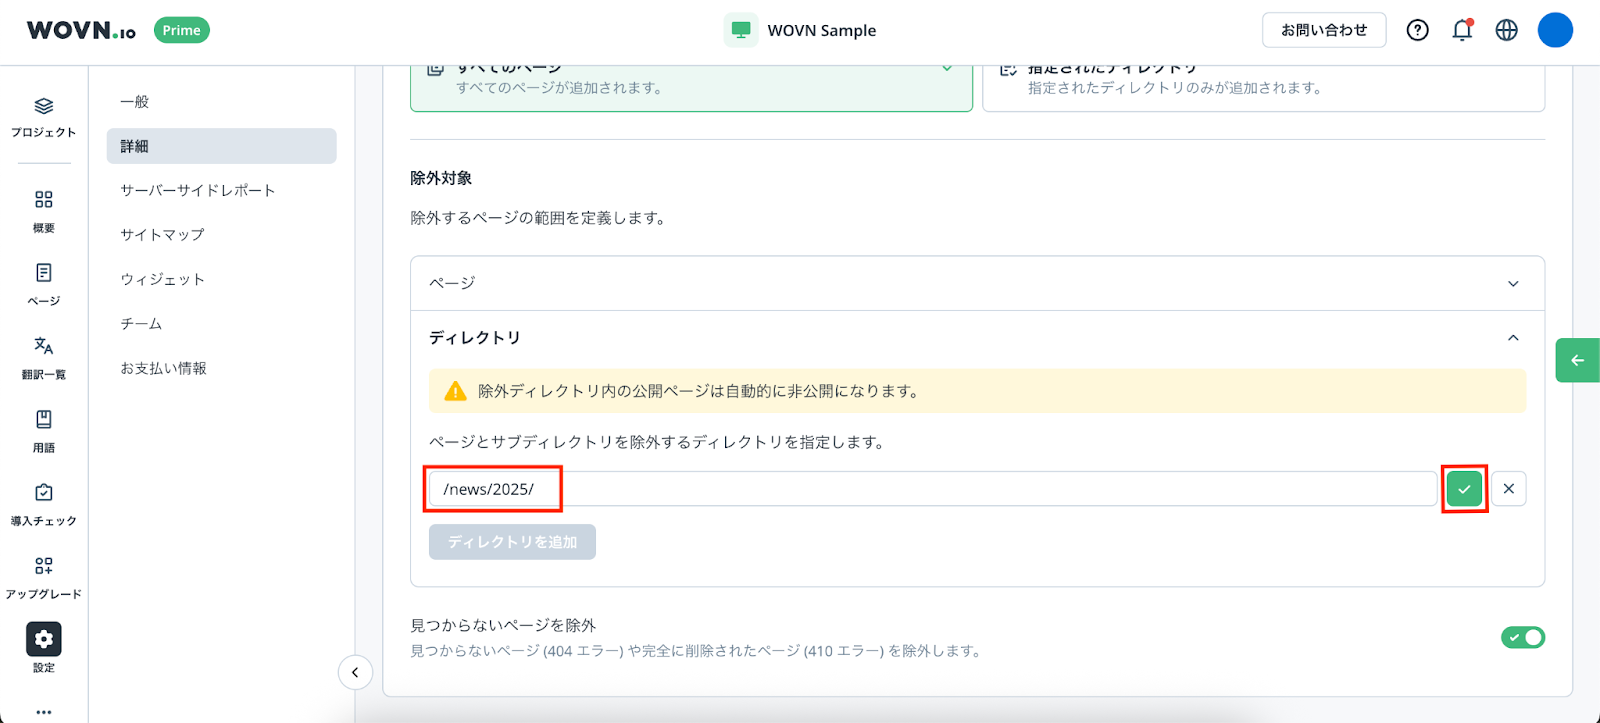The image size is (1600, 723).
Task: Expand the ページ accordion section
Action: (x=977, y=283)
